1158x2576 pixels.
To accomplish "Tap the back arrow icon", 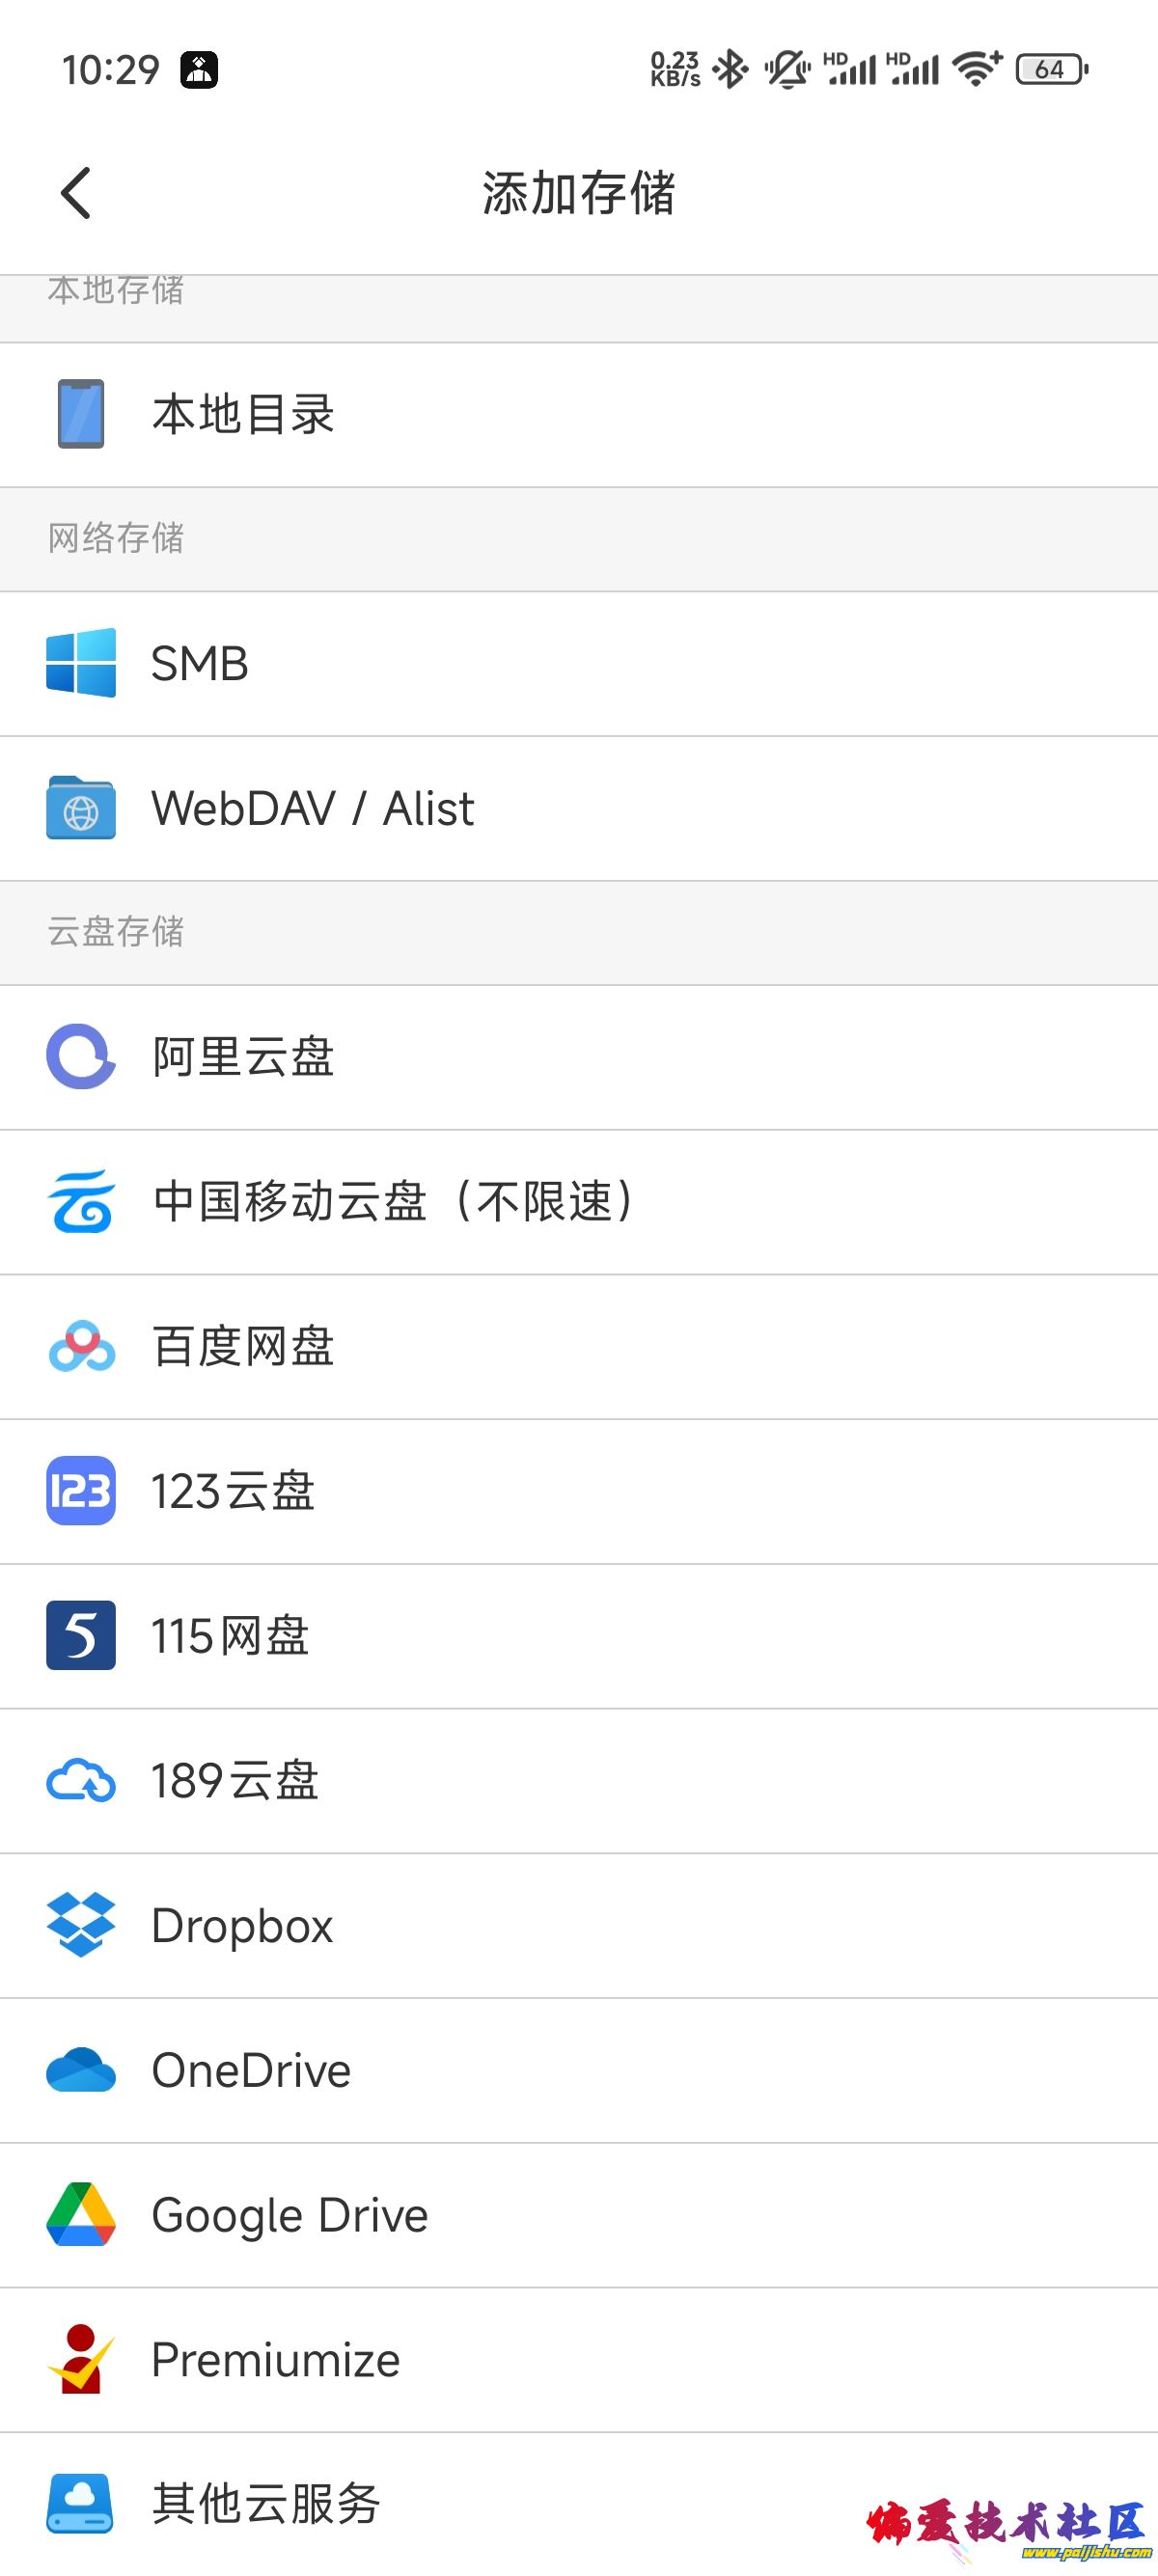I will pyautogui.click(x=76, y=193).
